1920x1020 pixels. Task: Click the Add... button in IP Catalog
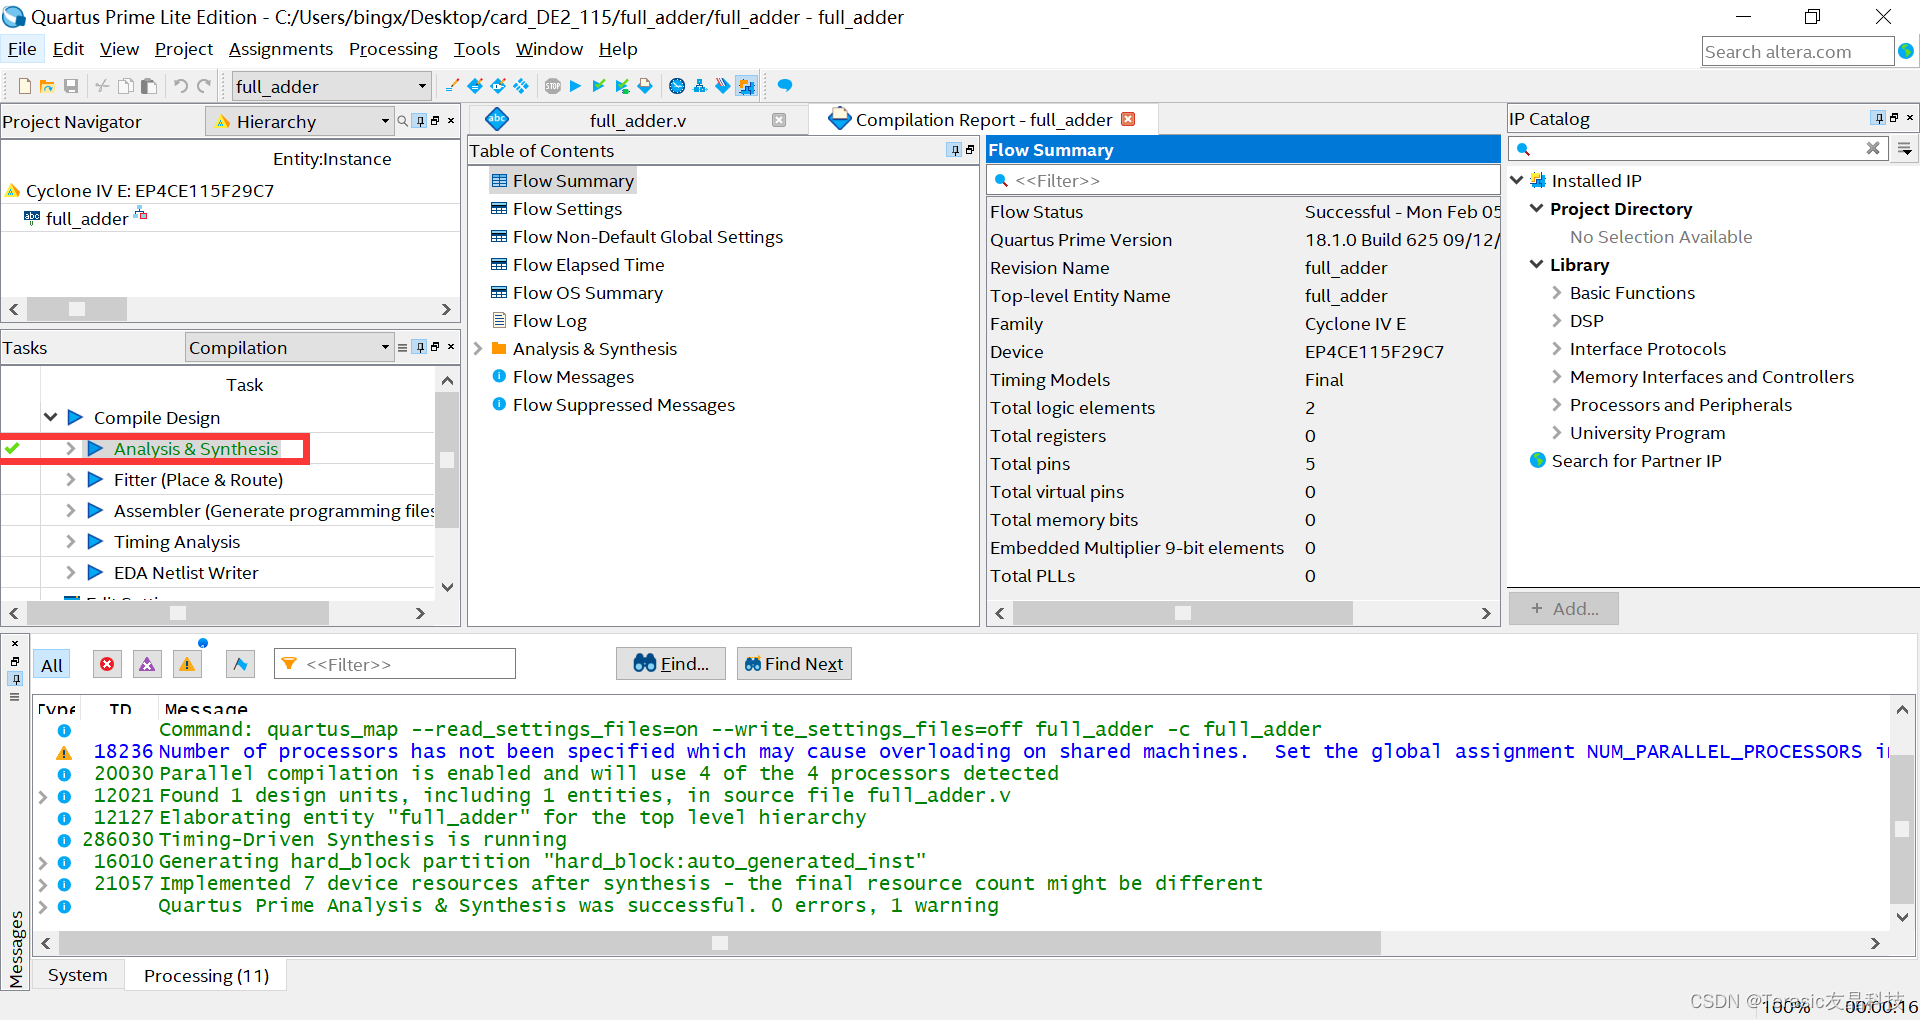point(1563,609)
